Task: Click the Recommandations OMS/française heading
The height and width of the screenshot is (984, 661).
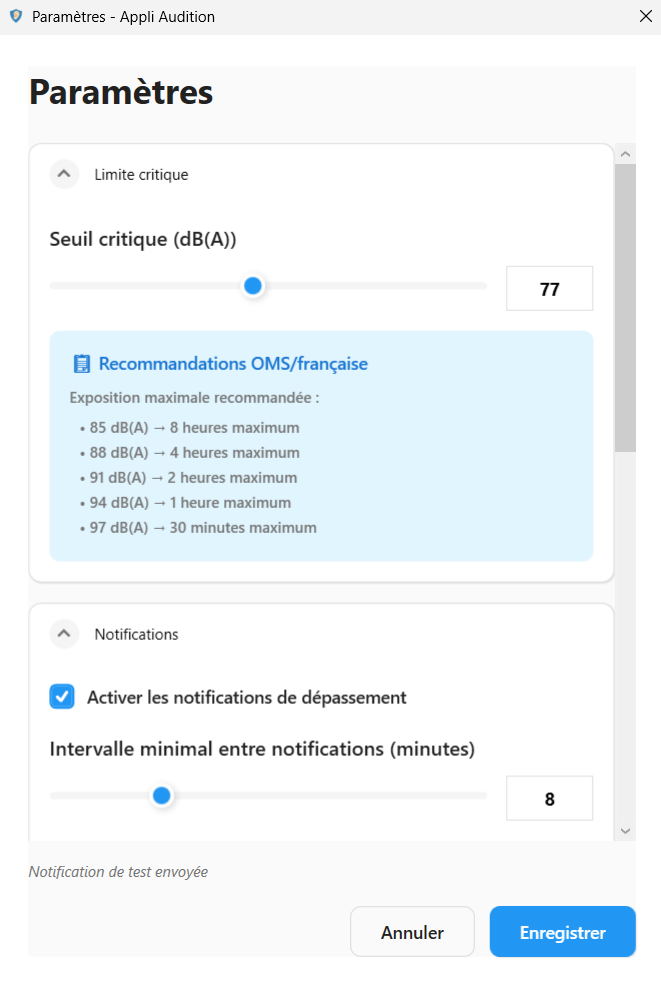Action: (x=232, y=364)
